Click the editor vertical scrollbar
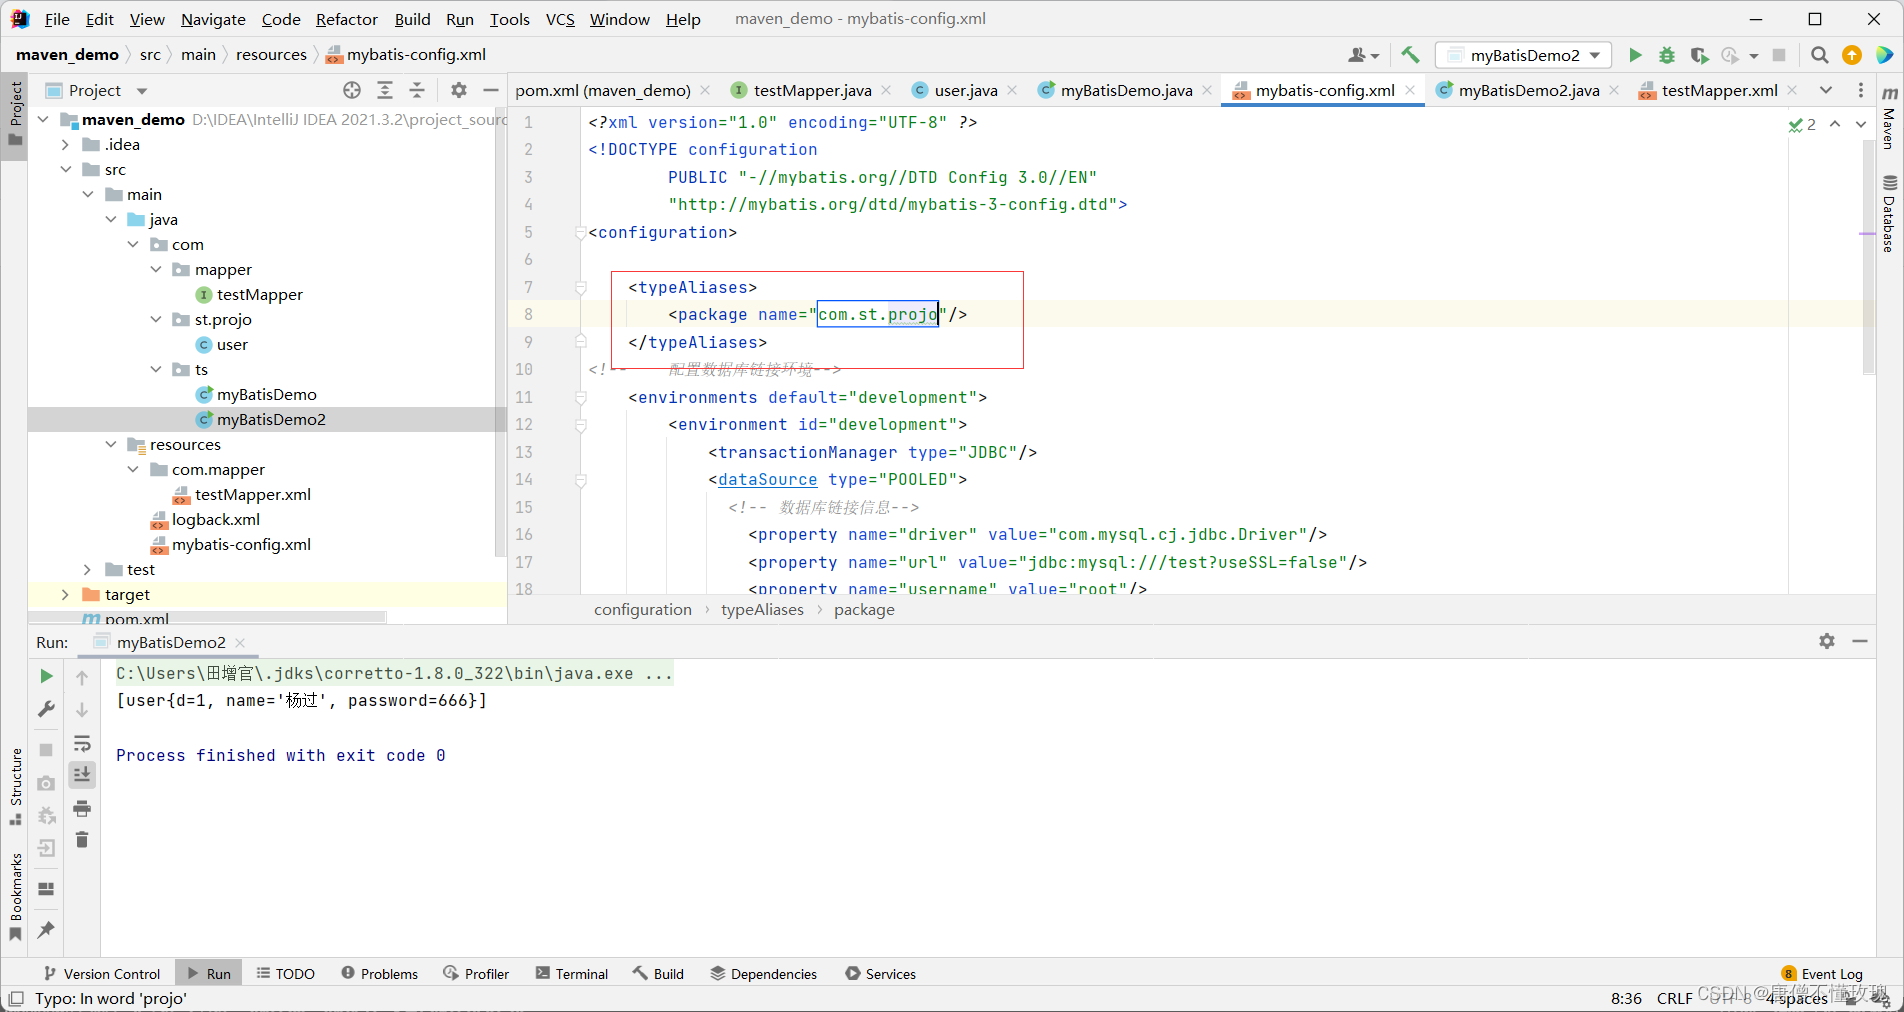Screen dimensions: 1904x1012 pos(1868,255)
